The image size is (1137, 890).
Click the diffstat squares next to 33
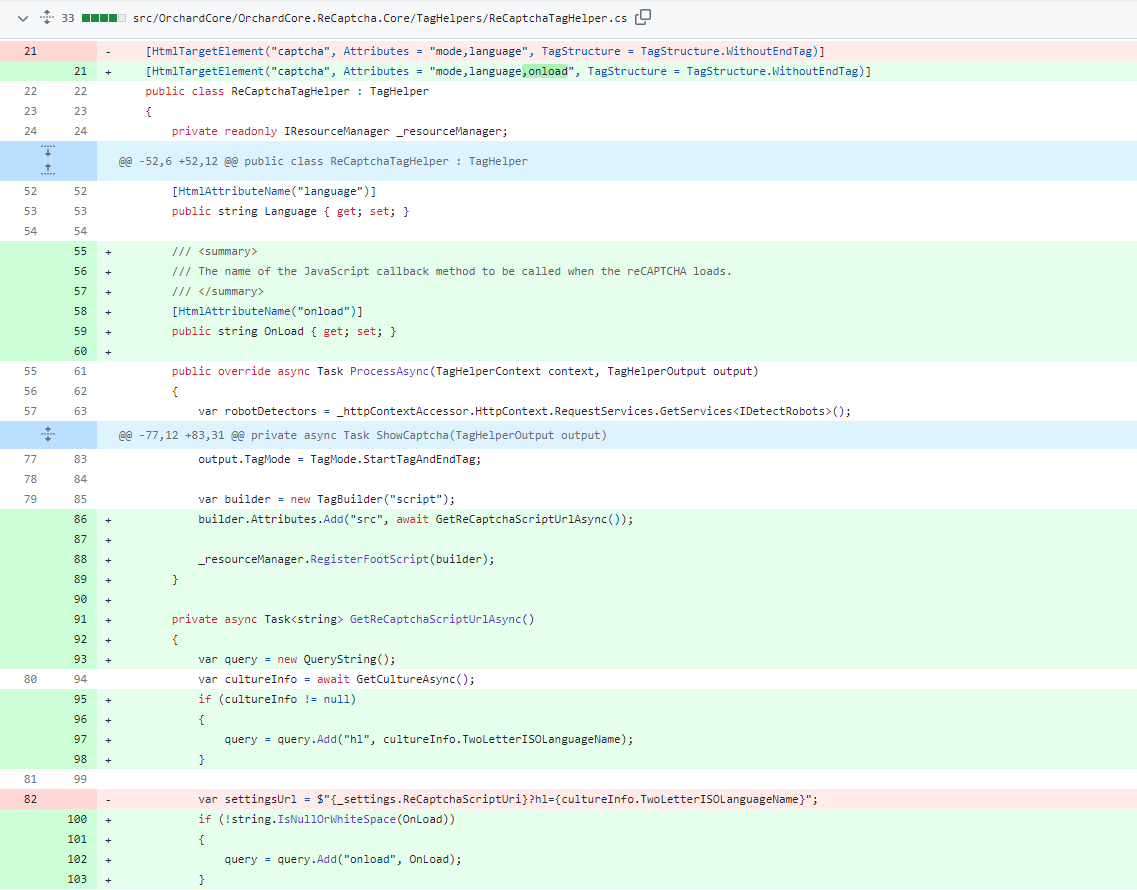click(104, 18)
